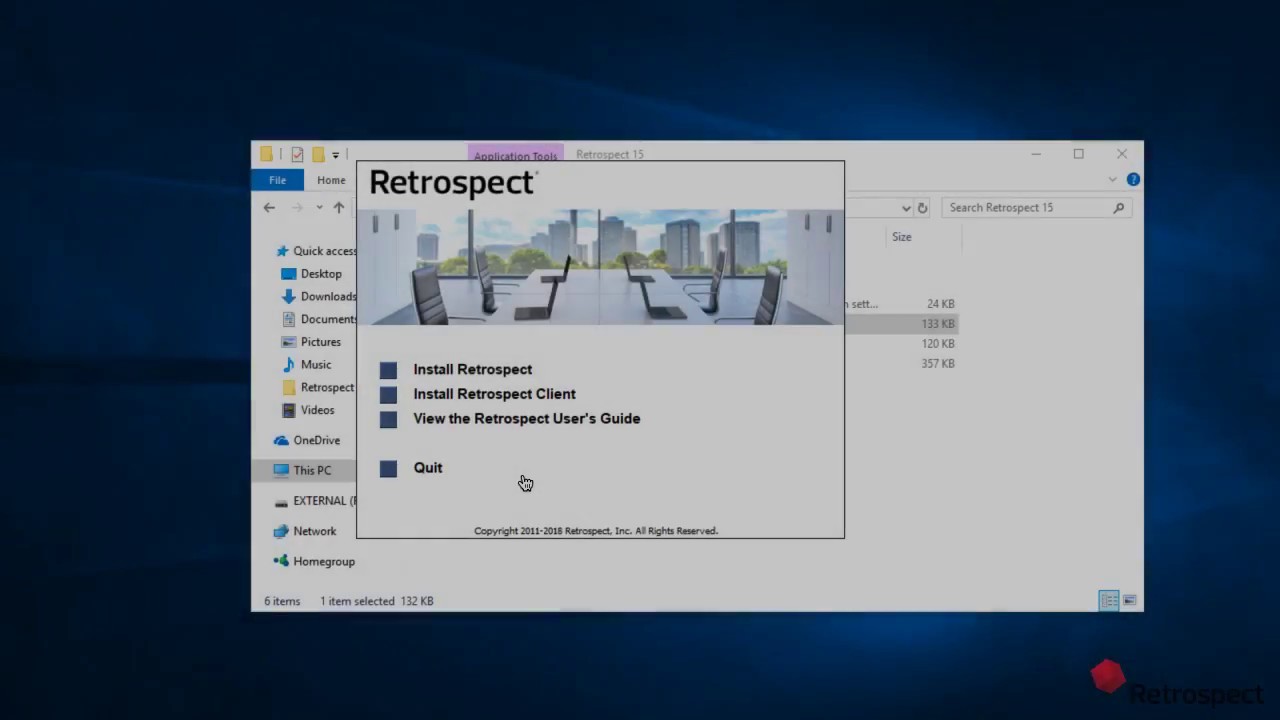Switch to details view layout
The height and width of the screenshot is (720, 1280).
pyautogui.click(x=1108, y=600)
